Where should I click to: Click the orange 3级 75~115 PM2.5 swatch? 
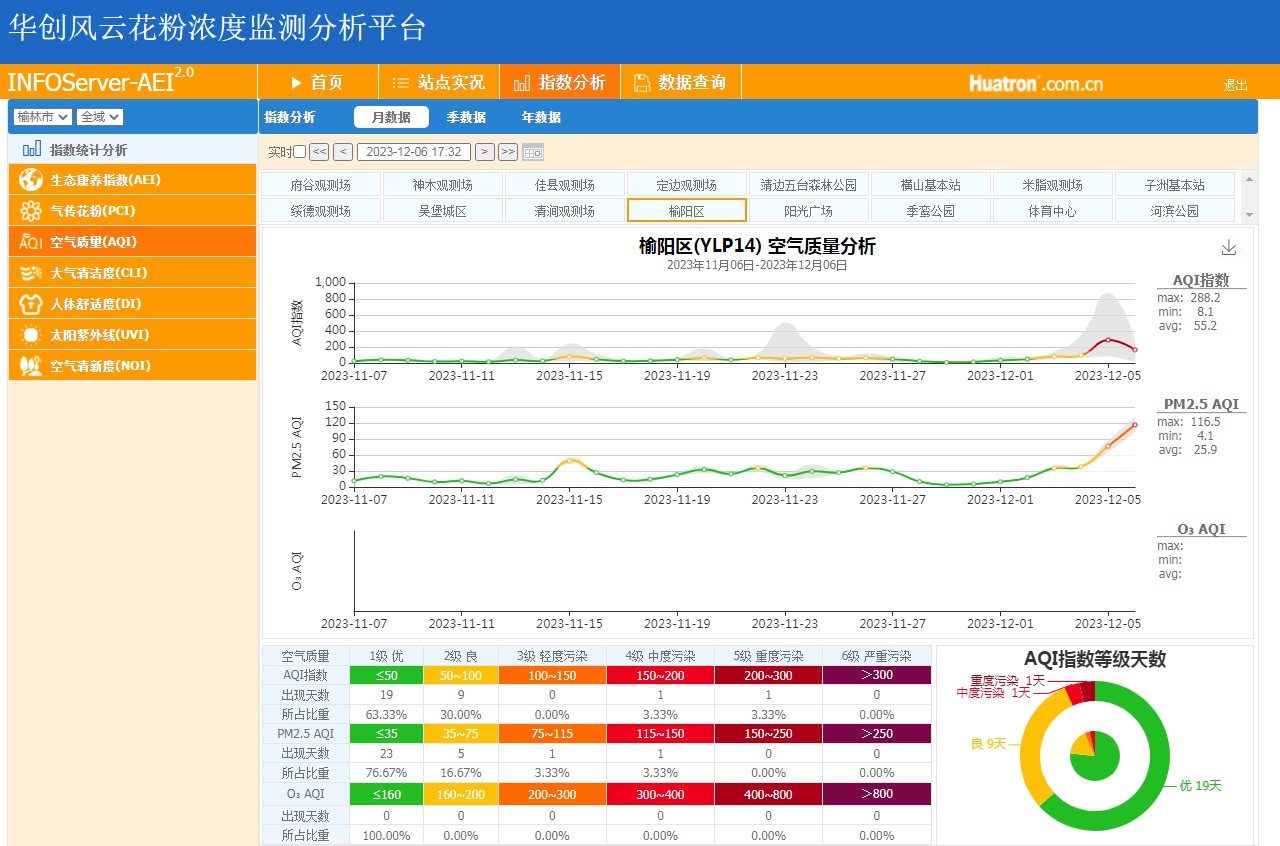(x=552, y=733)
